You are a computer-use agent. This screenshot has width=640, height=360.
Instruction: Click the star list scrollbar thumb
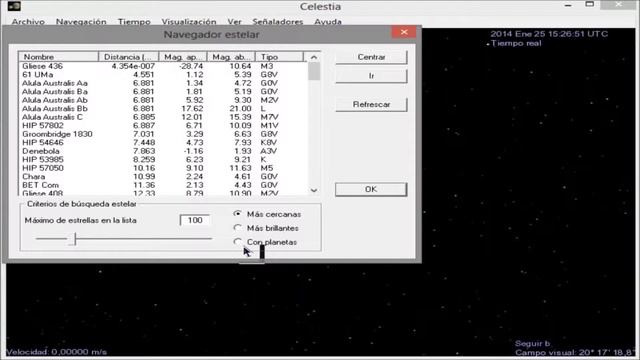[313, 71]
